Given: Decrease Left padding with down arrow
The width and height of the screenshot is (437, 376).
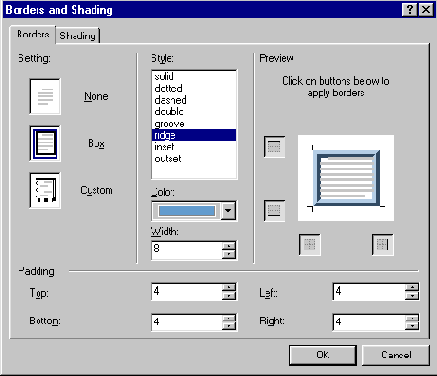Looking at the screenshot, I should click(x=412, y=296).
